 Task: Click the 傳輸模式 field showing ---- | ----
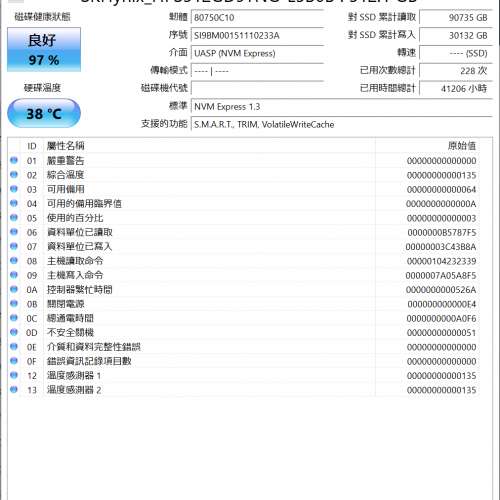coord(257,71)
